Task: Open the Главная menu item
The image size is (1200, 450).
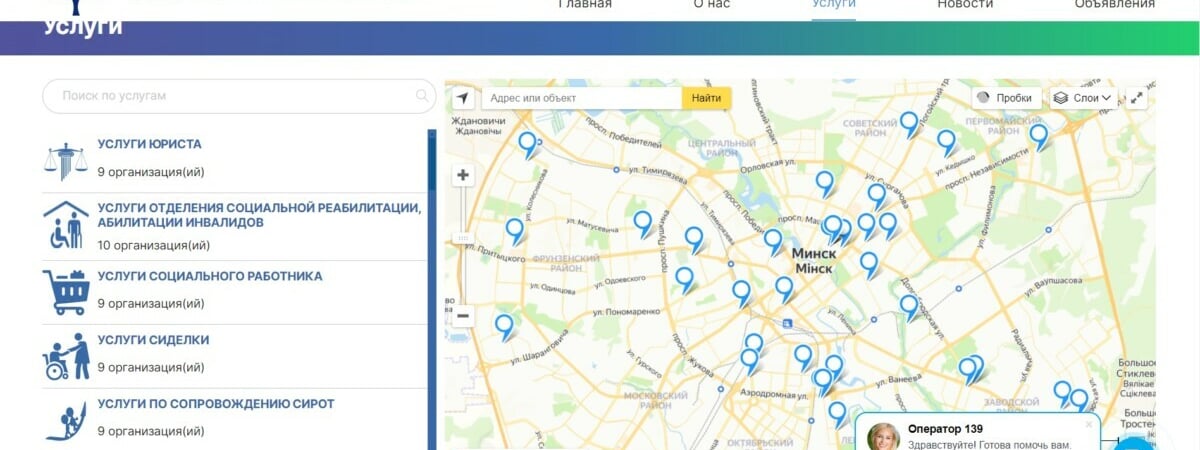Action: (584, 5)
